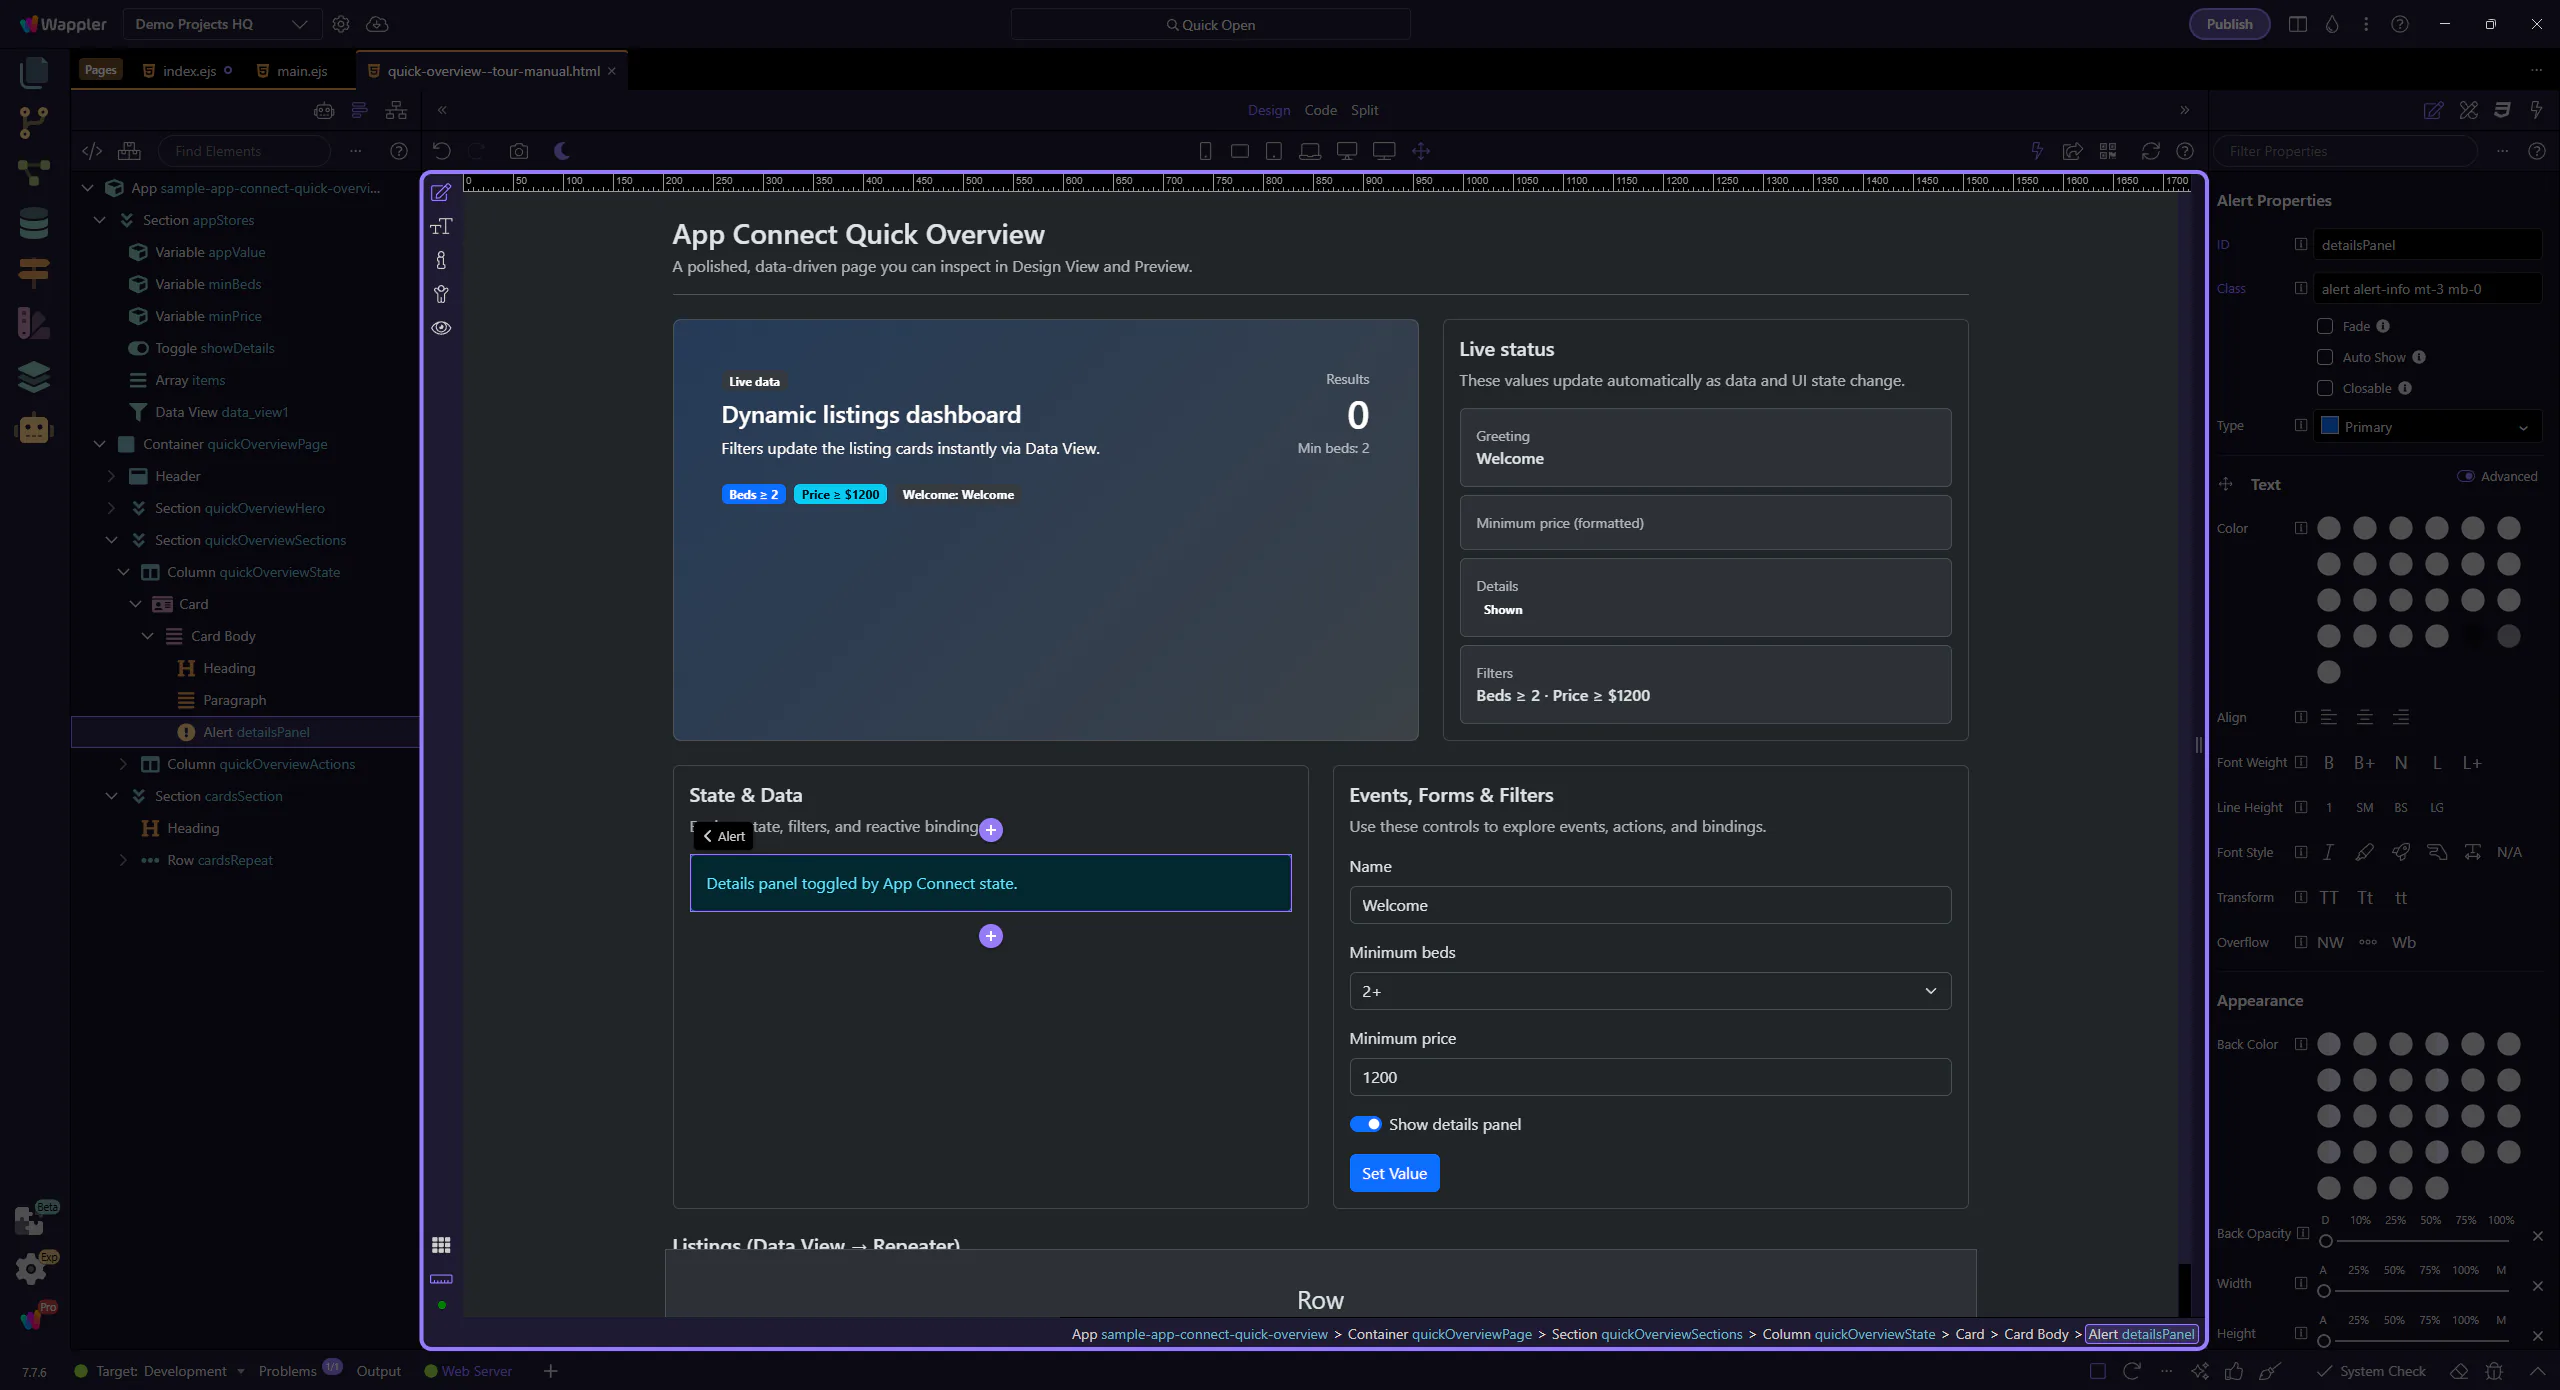Enable the Fade checkbox
Screen dimensions: 2560x1390
pos(2325,326)
